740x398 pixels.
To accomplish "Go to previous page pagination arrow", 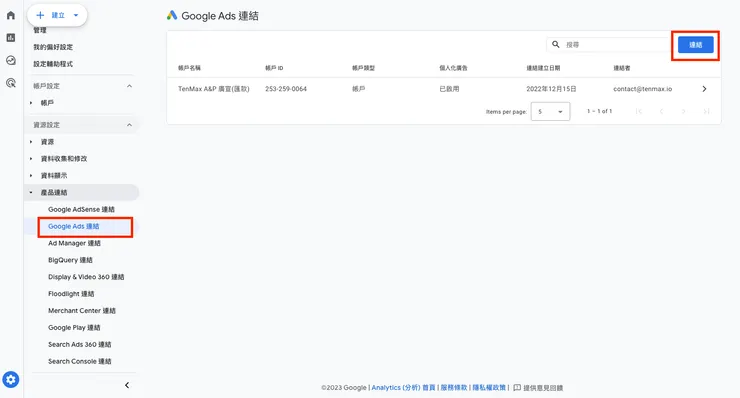I will point(661,111).
